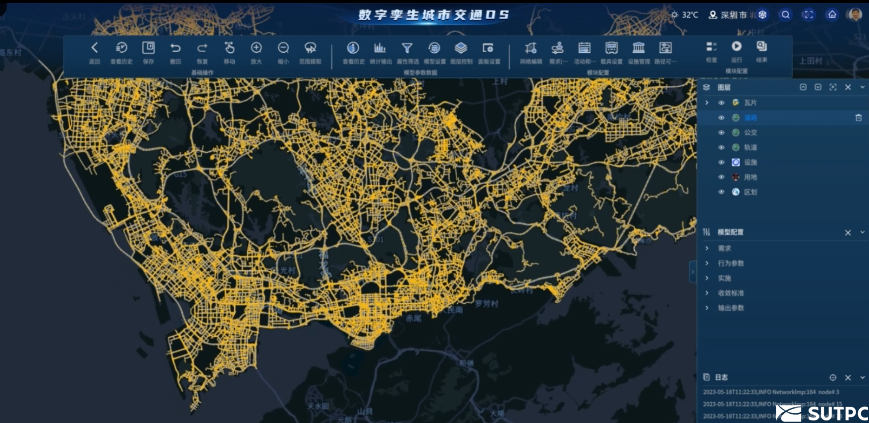Open the 载具设置 vehicle settings icon

point(612,48)
